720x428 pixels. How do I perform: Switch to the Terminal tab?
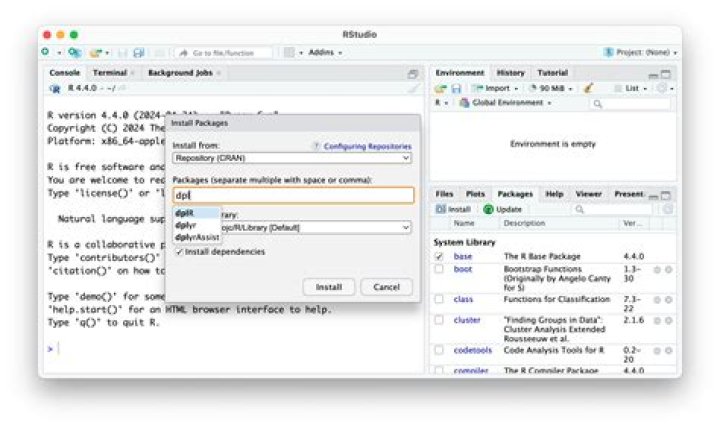click(110, 73)
